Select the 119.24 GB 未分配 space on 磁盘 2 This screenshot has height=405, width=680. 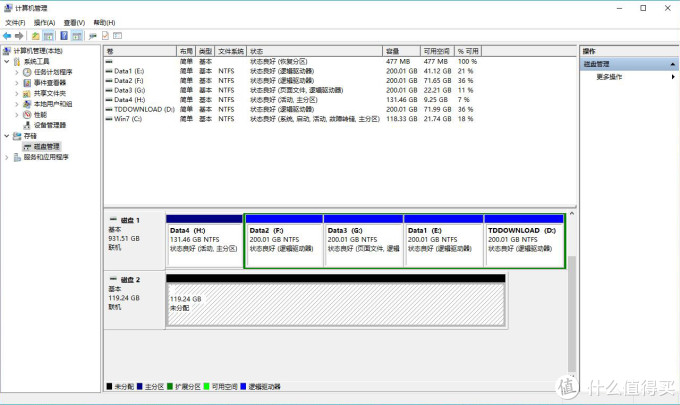336,300
